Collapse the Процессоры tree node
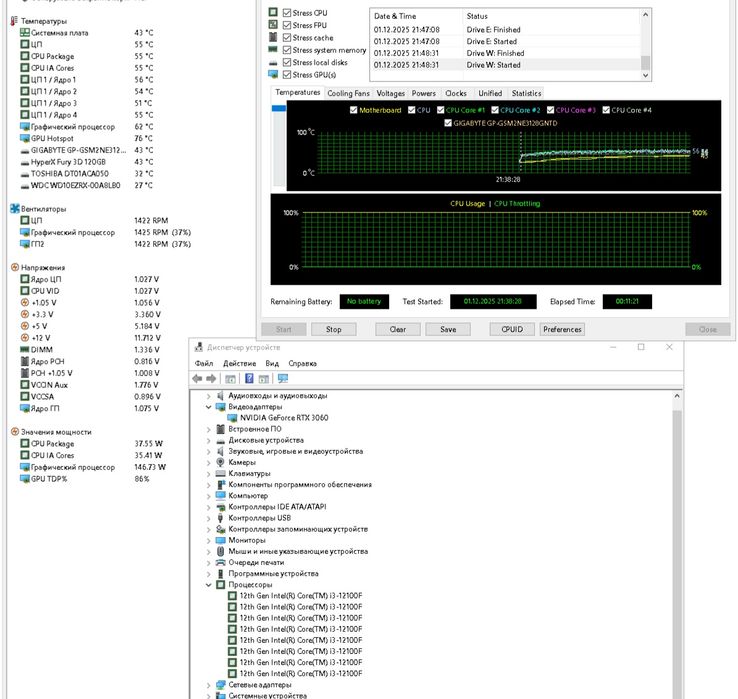The image size is (738, 699). click(209, 585)
